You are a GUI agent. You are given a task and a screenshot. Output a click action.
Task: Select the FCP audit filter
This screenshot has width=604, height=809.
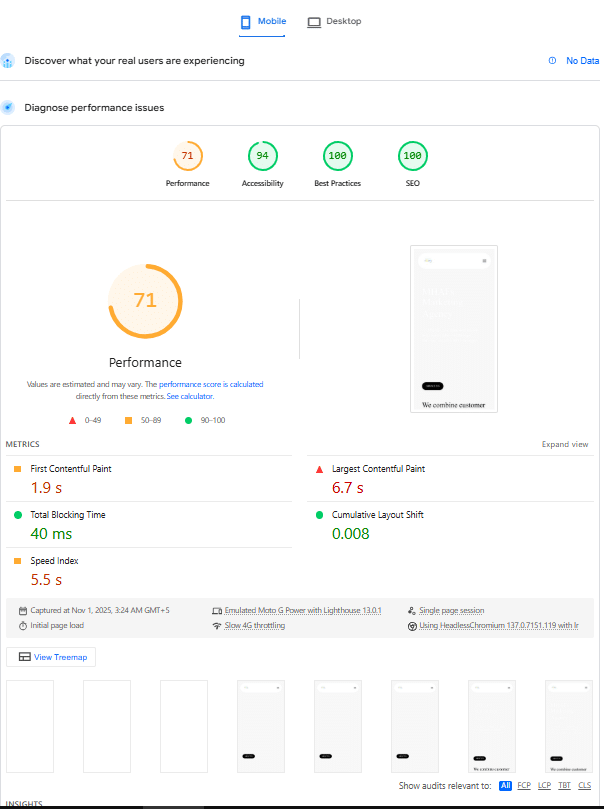[x=524, y=786]
